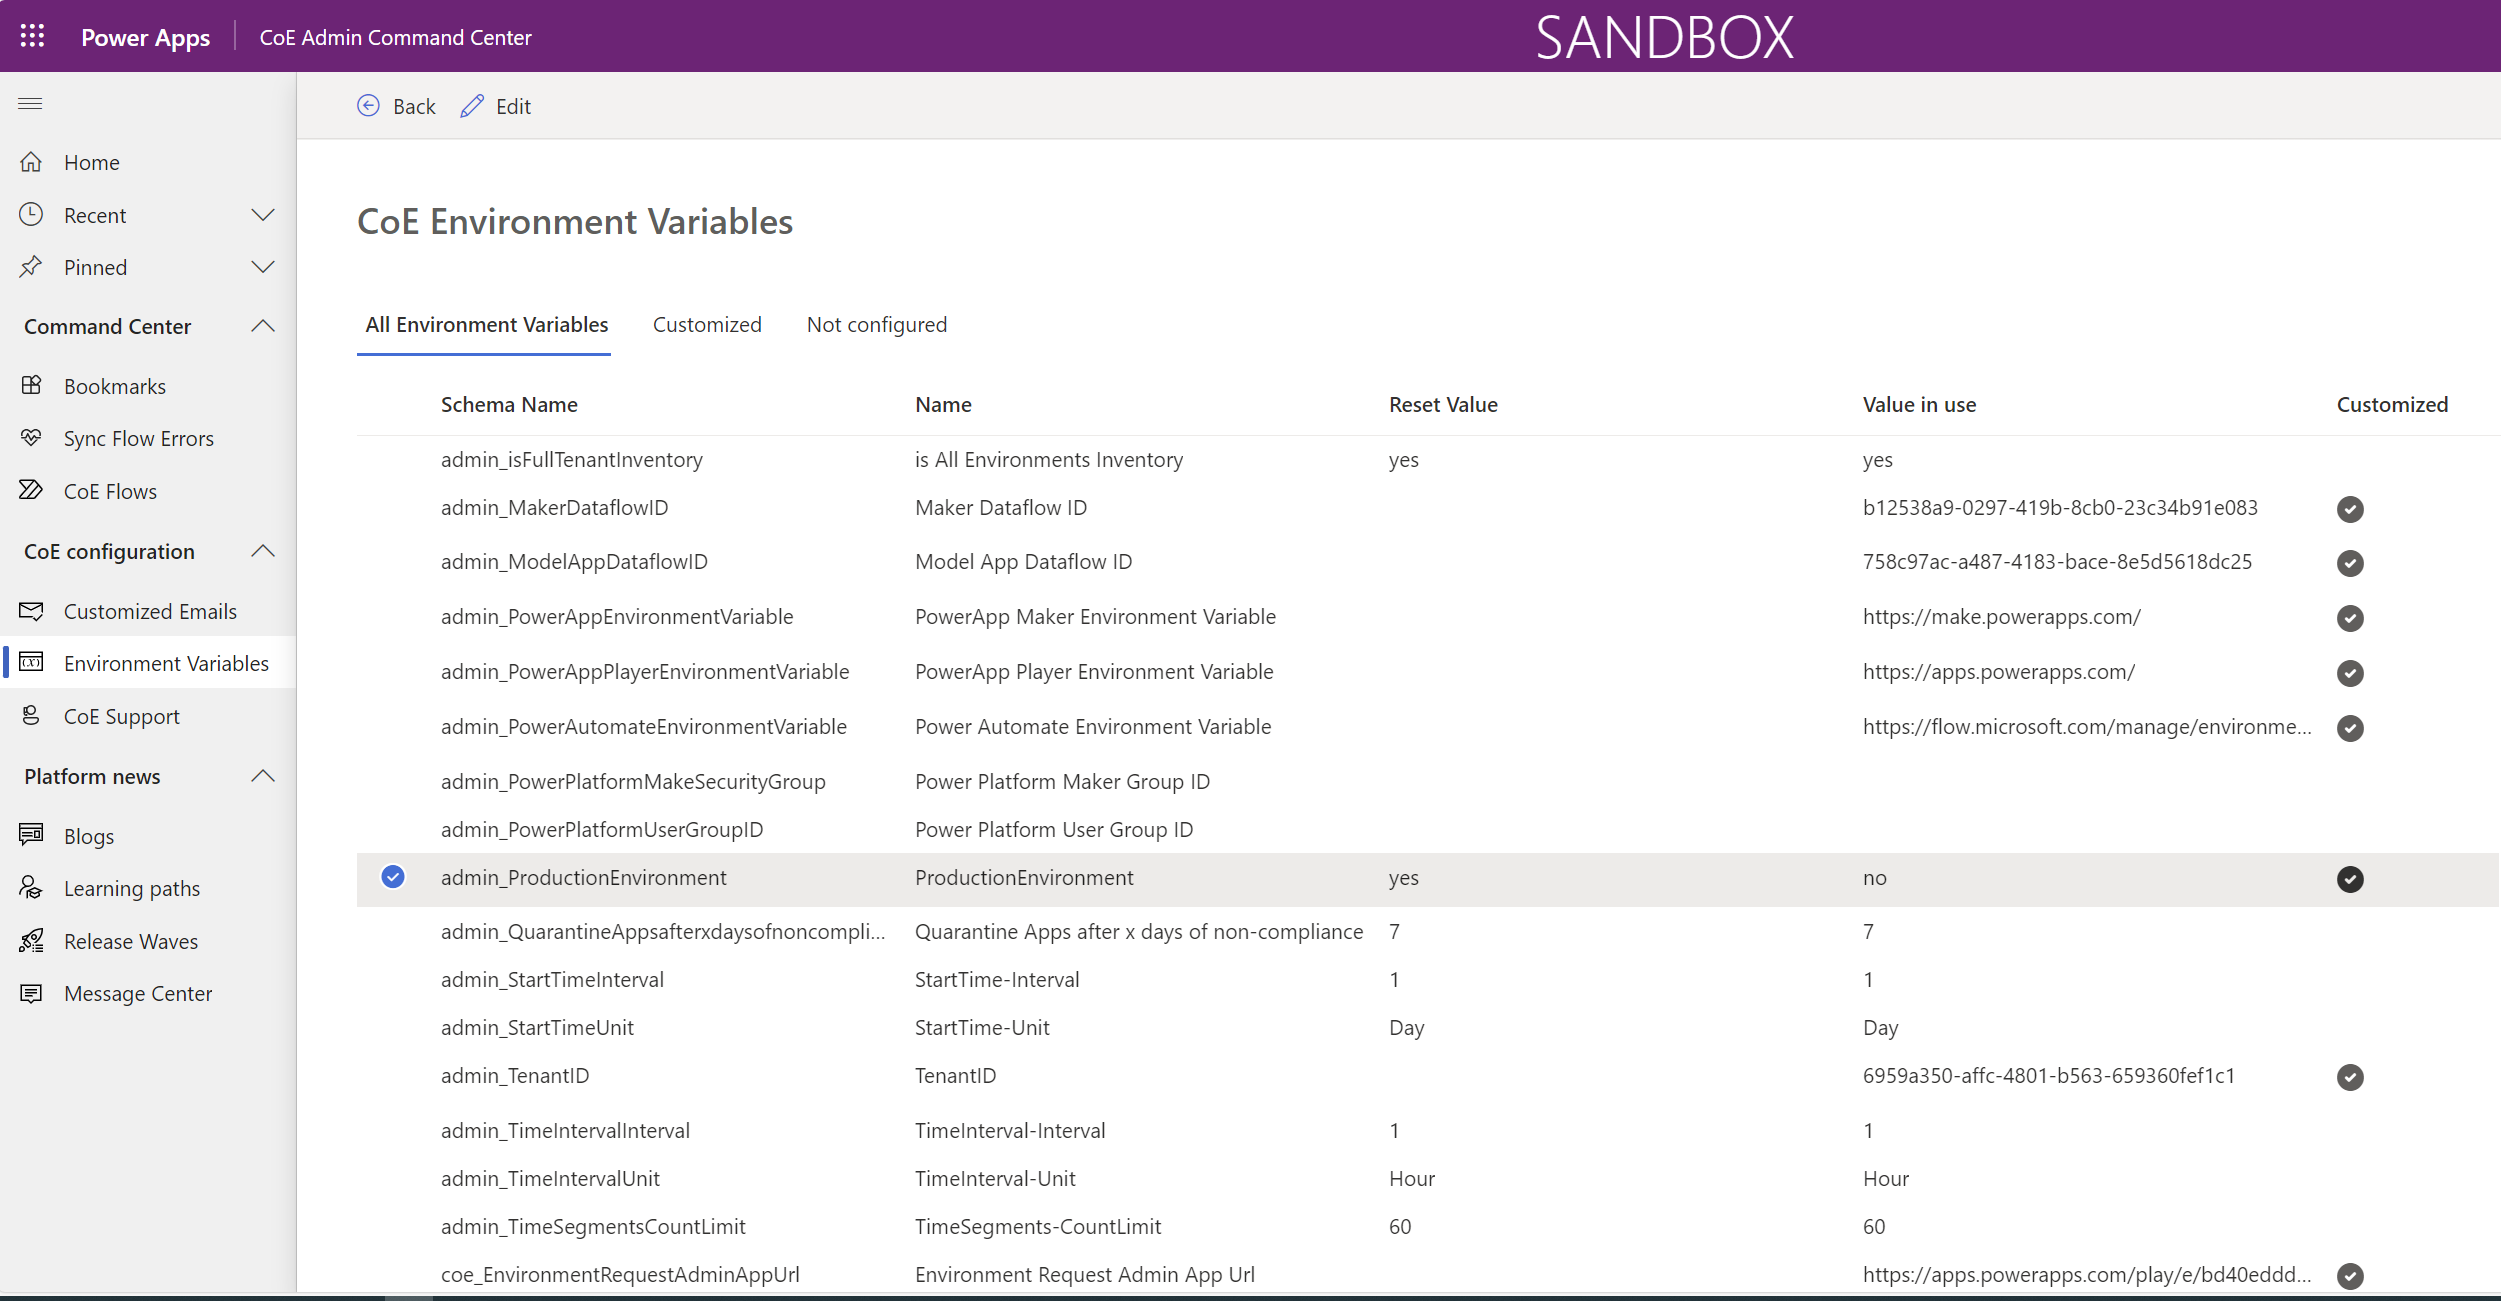Open the CoE Flows page
Image resolution: width=2501 pixels, height=1301 pixels.
coord(110,491)
